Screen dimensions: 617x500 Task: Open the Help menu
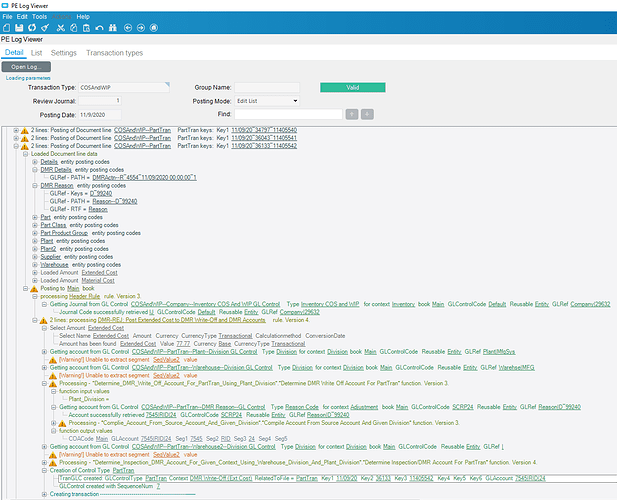[83, 17]
